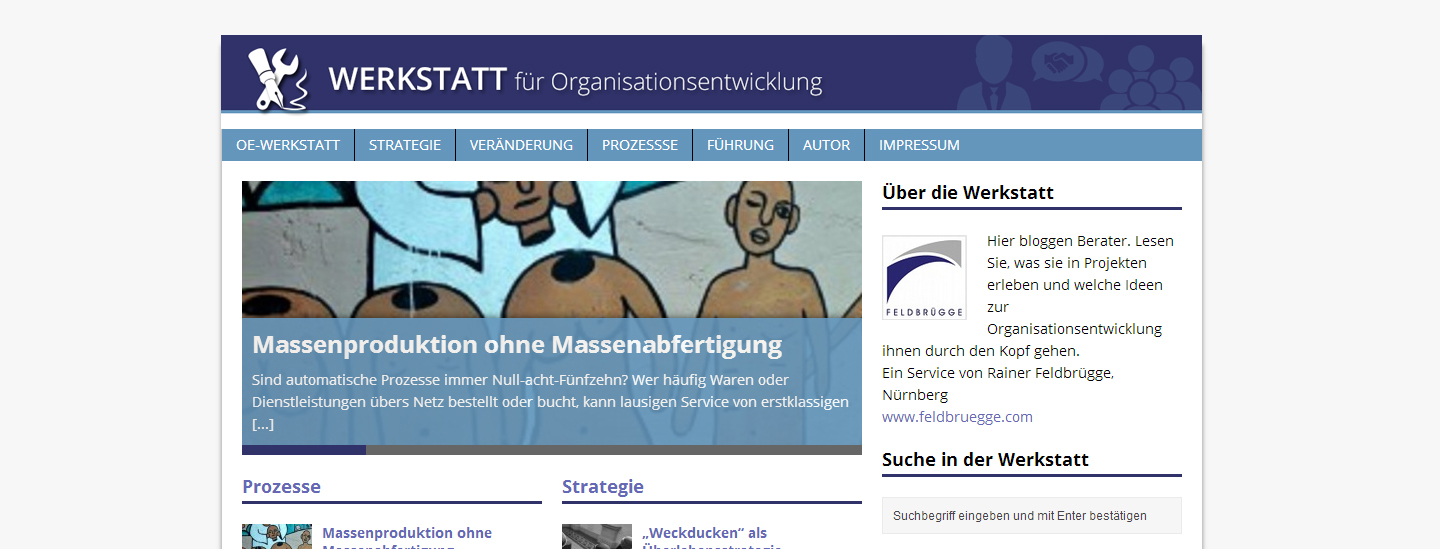Focus the Suchbegriff eingeben search field

(x=1032, y=516)
